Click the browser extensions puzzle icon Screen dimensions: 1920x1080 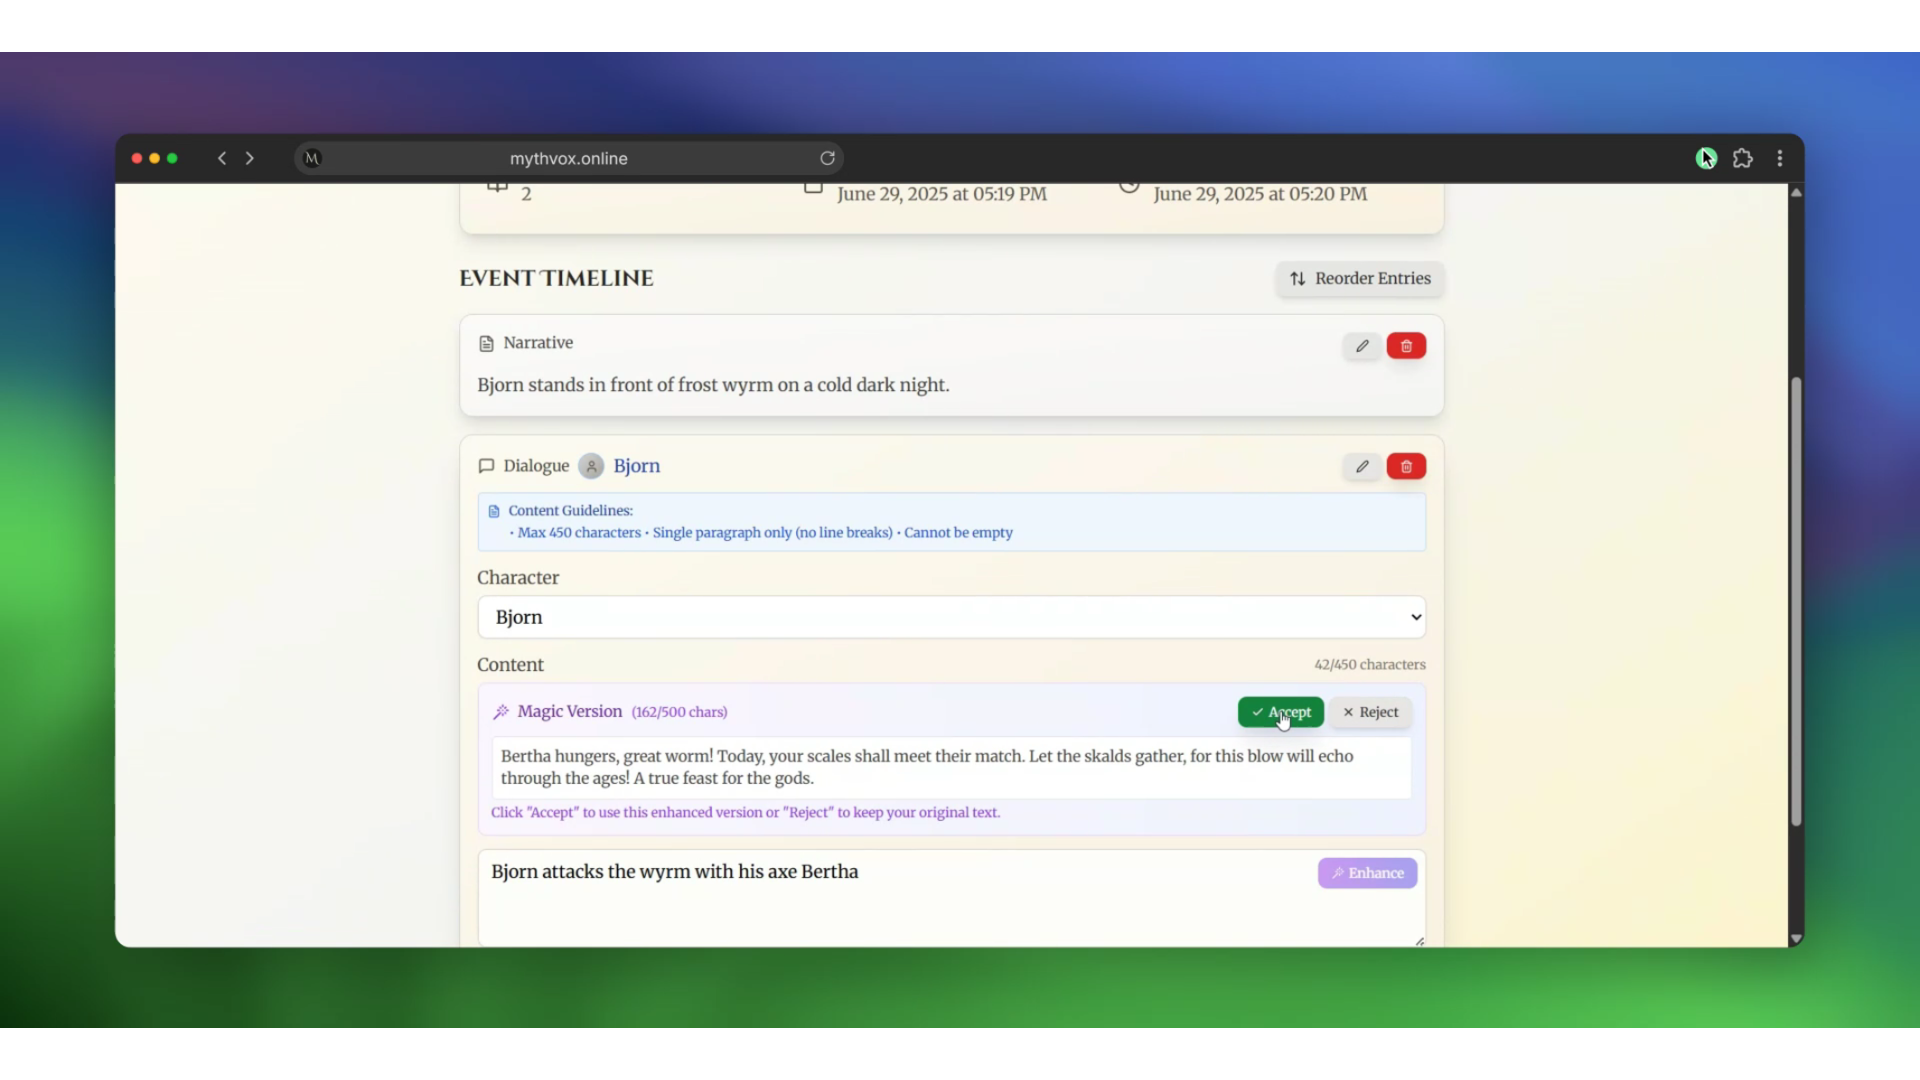(1743, 158)
